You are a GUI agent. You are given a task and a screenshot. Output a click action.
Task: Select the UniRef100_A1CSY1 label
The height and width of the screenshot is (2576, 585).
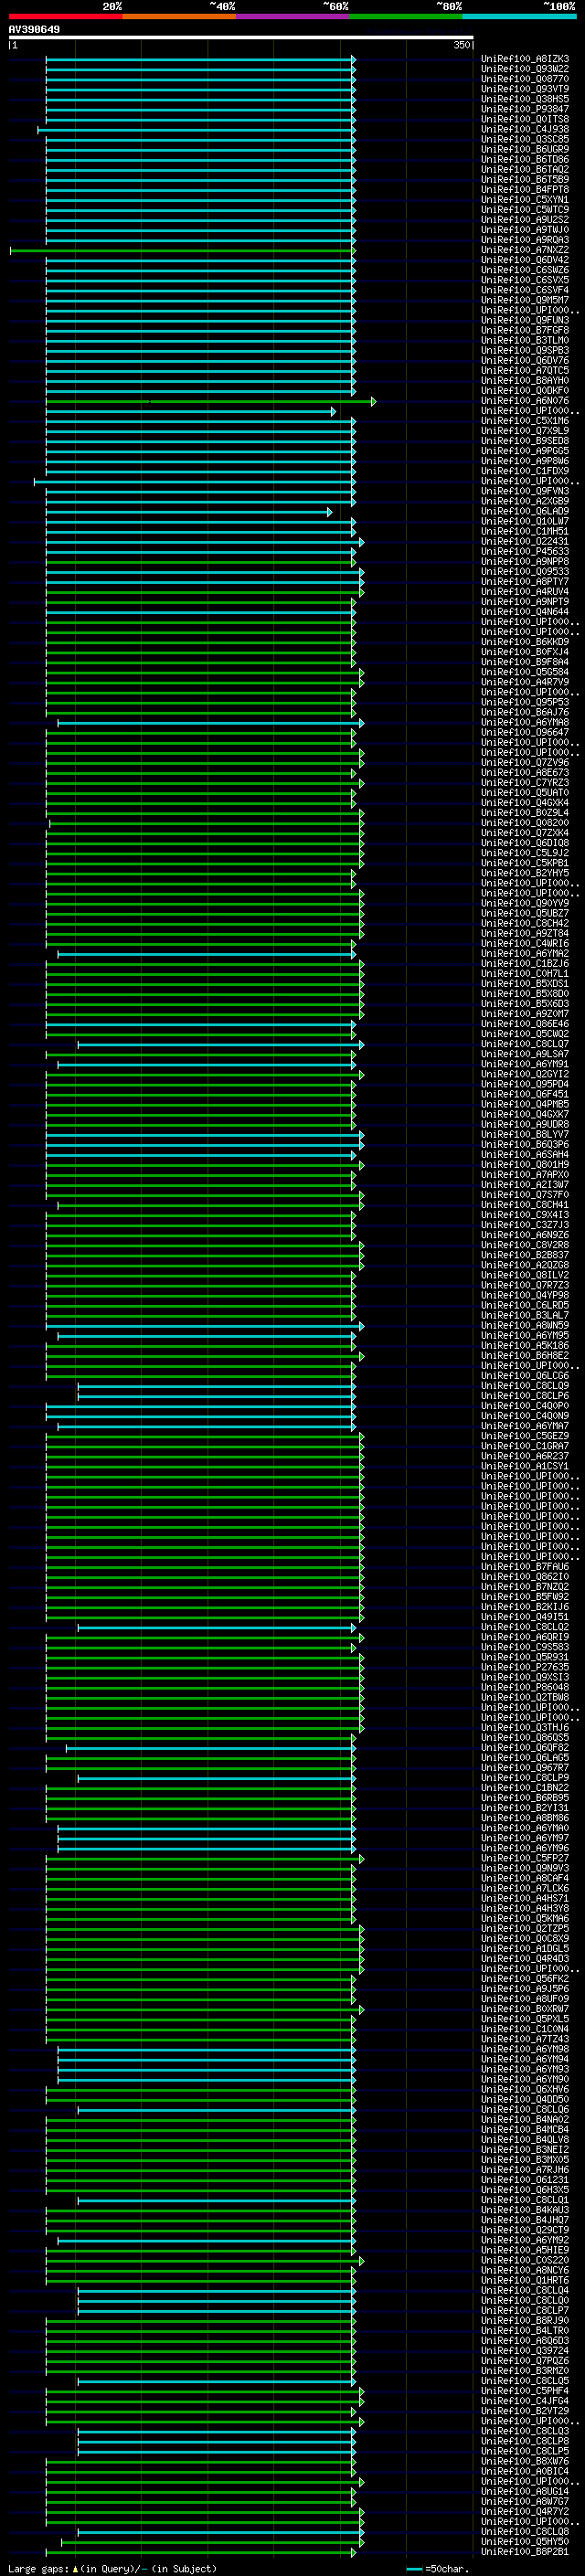click(x=525, y=1466)
